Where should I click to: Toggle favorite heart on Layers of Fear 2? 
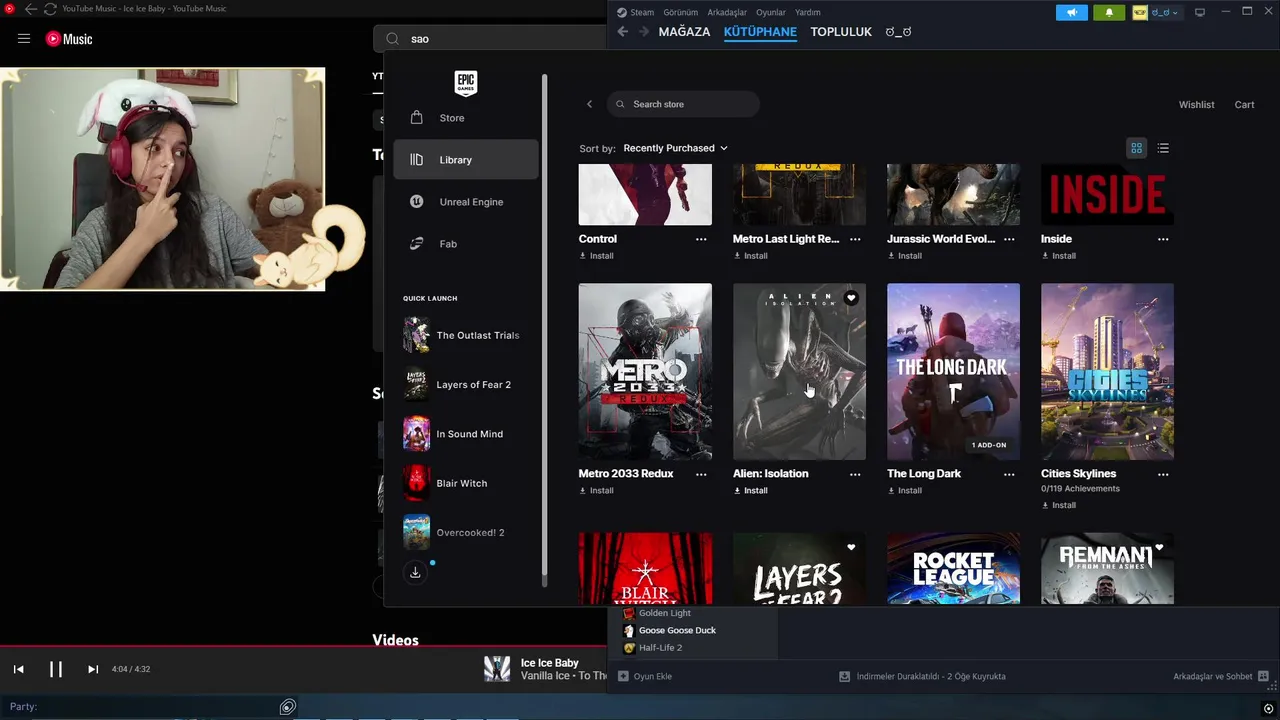tap(851, 547)
